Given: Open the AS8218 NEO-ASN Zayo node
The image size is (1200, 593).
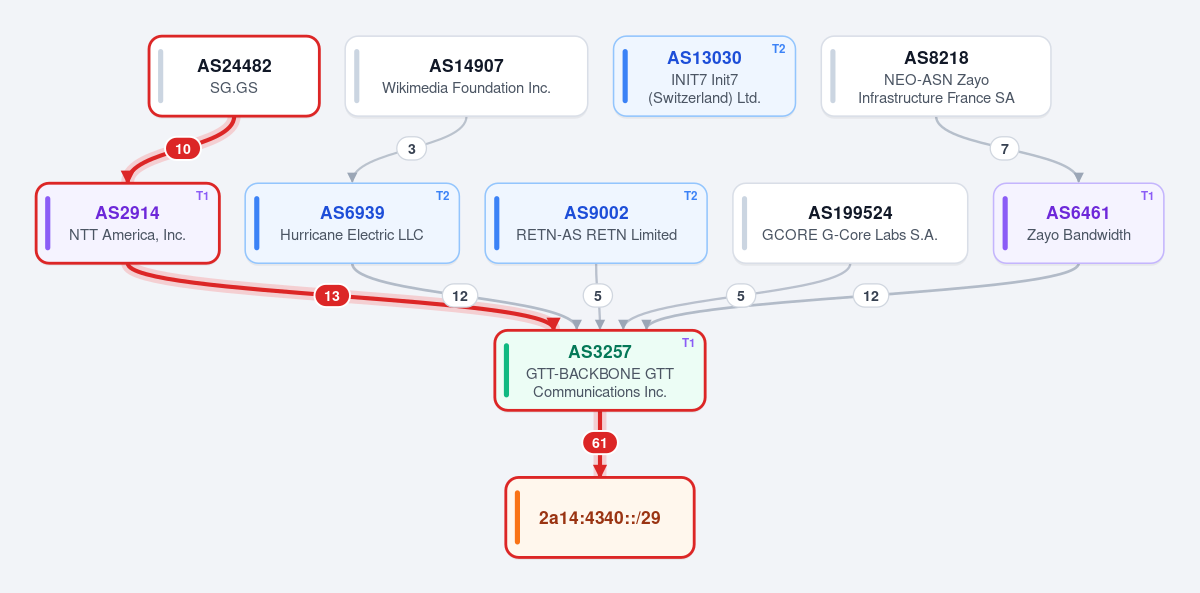Looking at the screenshot, I should click(936, 76).
